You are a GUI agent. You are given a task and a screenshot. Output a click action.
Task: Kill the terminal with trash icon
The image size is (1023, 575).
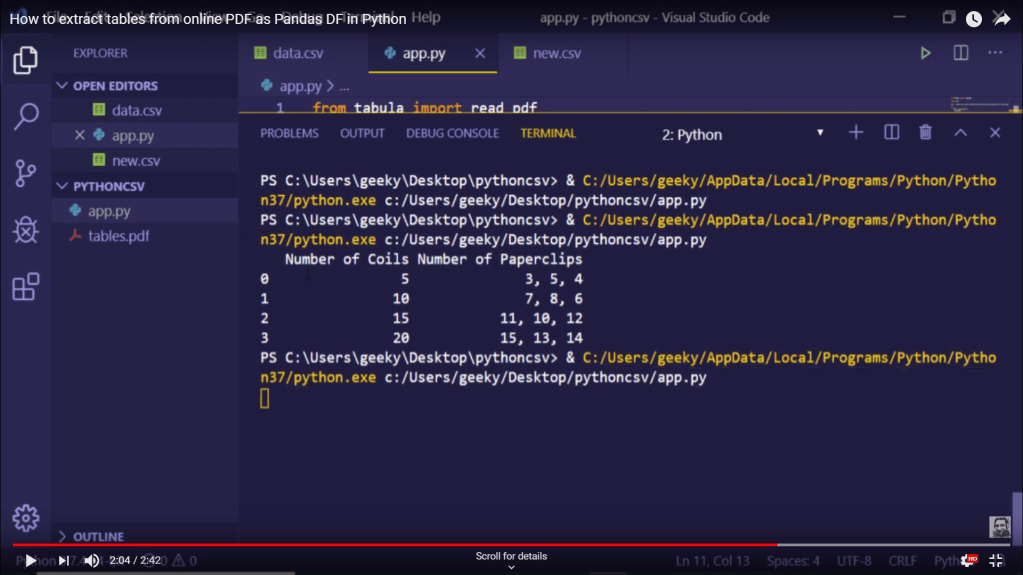pos(926,132)
